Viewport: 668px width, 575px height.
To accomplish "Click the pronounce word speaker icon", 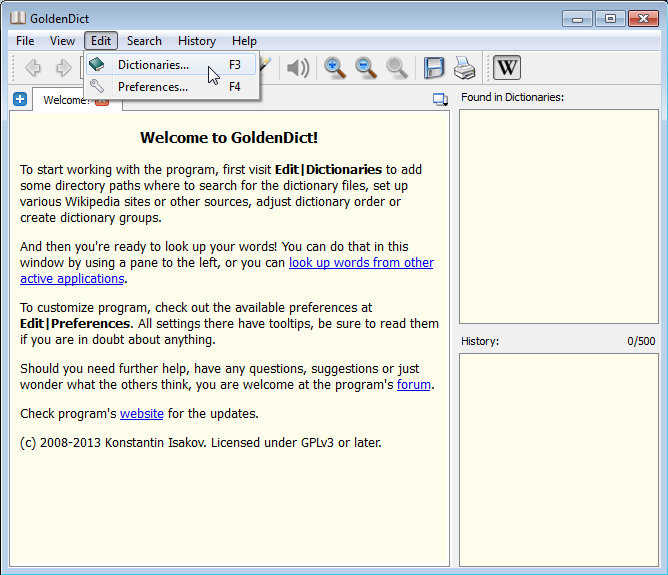I will pyautogui.click(x=297, y=68).
